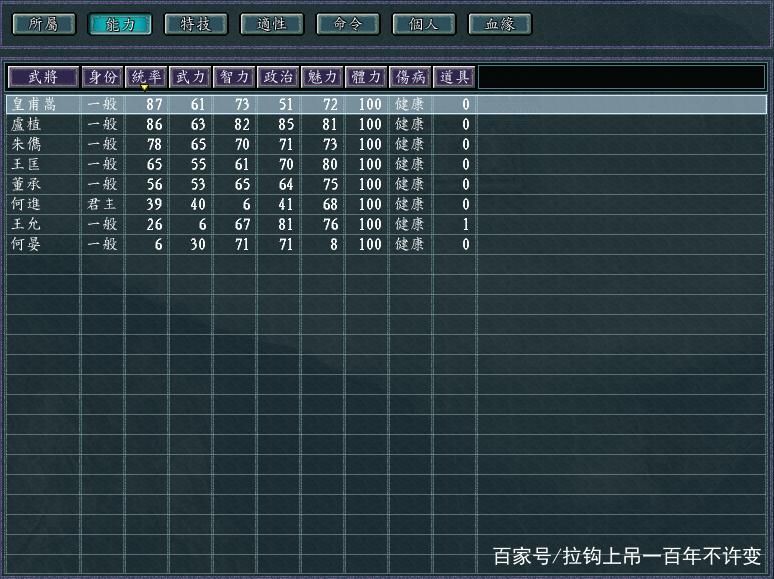774x579 pixels.
Task: Sort by 政治 column header
Action: coord(278,77)
